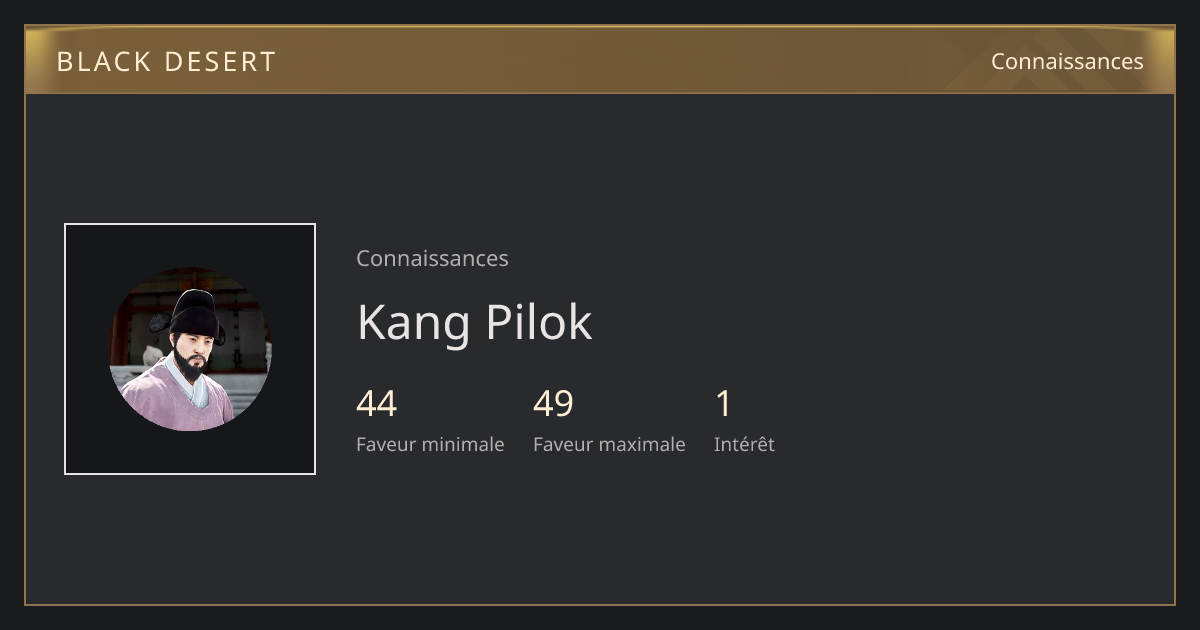Select the Kang Pilok circular portrait

tap(190, 349)
